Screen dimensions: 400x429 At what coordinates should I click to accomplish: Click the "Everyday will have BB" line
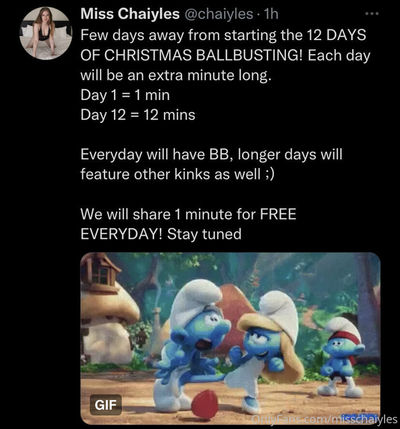click(x=211, y=155)
